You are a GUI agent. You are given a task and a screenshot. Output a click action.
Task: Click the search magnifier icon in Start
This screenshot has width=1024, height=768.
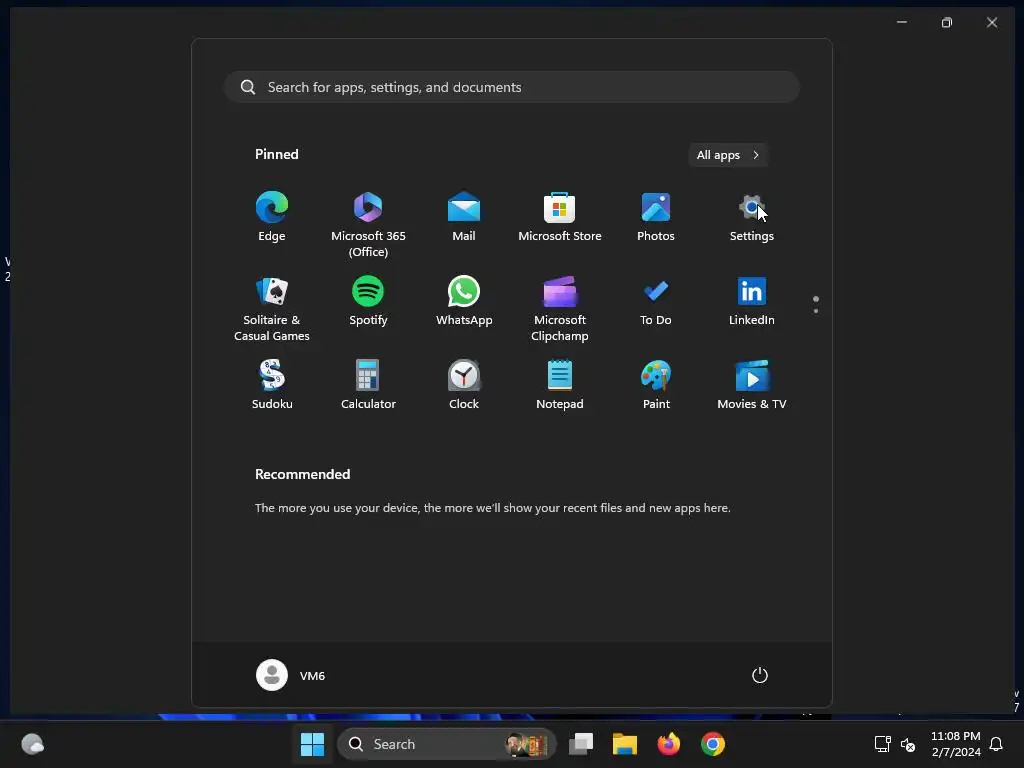click(248, 87)
